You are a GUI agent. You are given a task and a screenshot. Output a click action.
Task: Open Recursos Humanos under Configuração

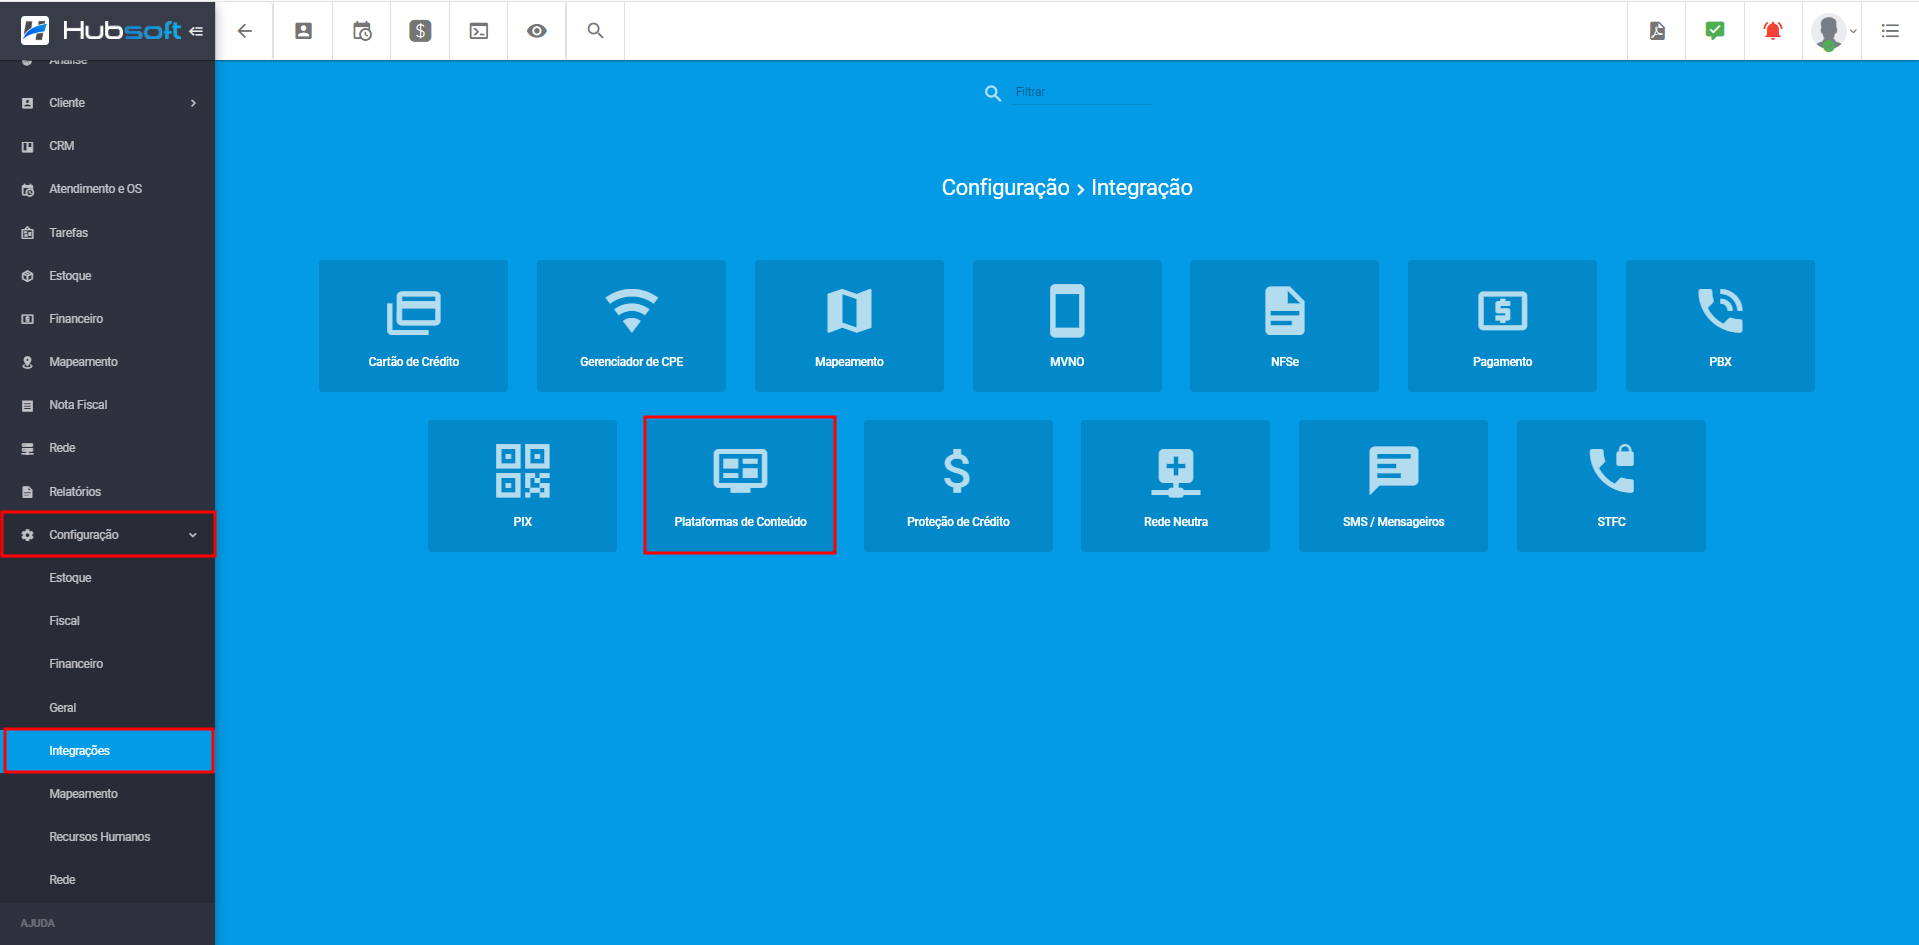click(108, 837)
